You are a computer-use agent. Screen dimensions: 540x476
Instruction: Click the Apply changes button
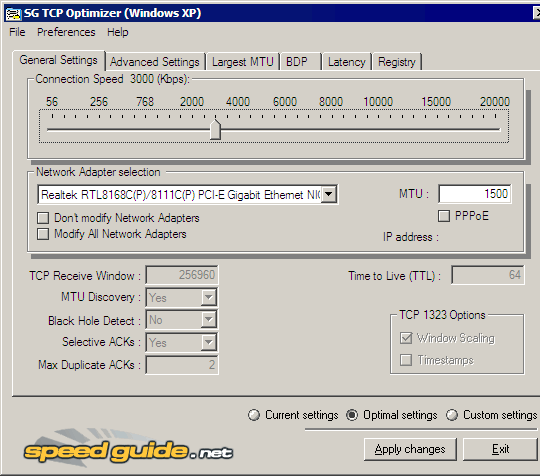tap(410, 449)
